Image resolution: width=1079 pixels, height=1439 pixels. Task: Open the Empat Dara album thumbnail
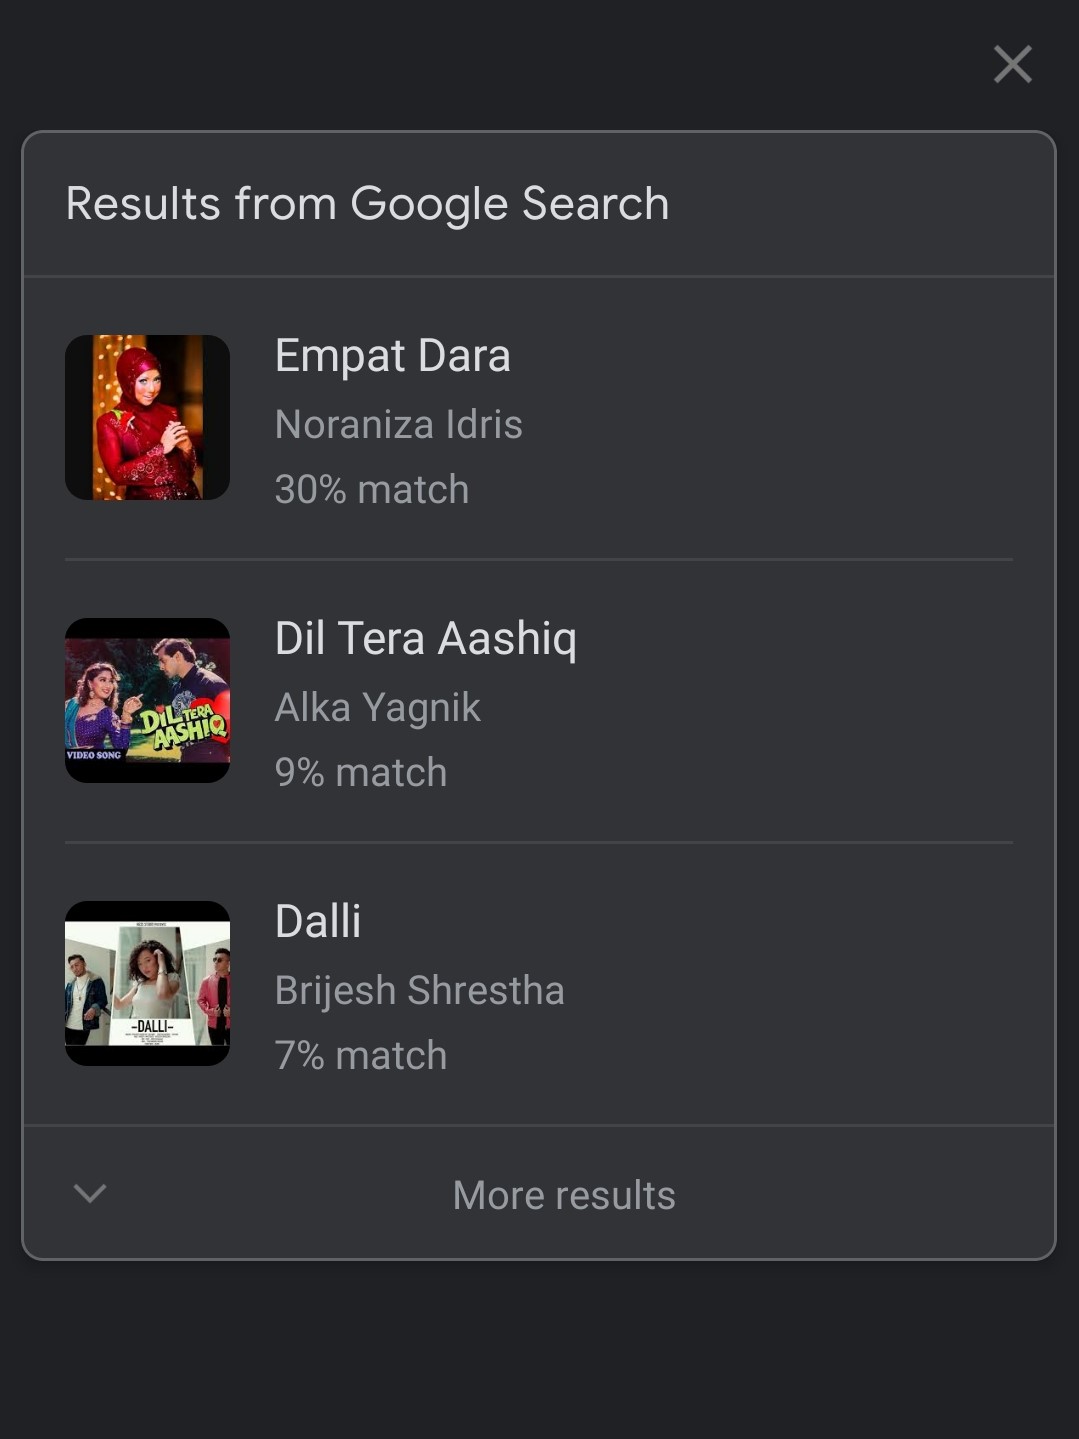pyautogui.click(x=148, y=417)
